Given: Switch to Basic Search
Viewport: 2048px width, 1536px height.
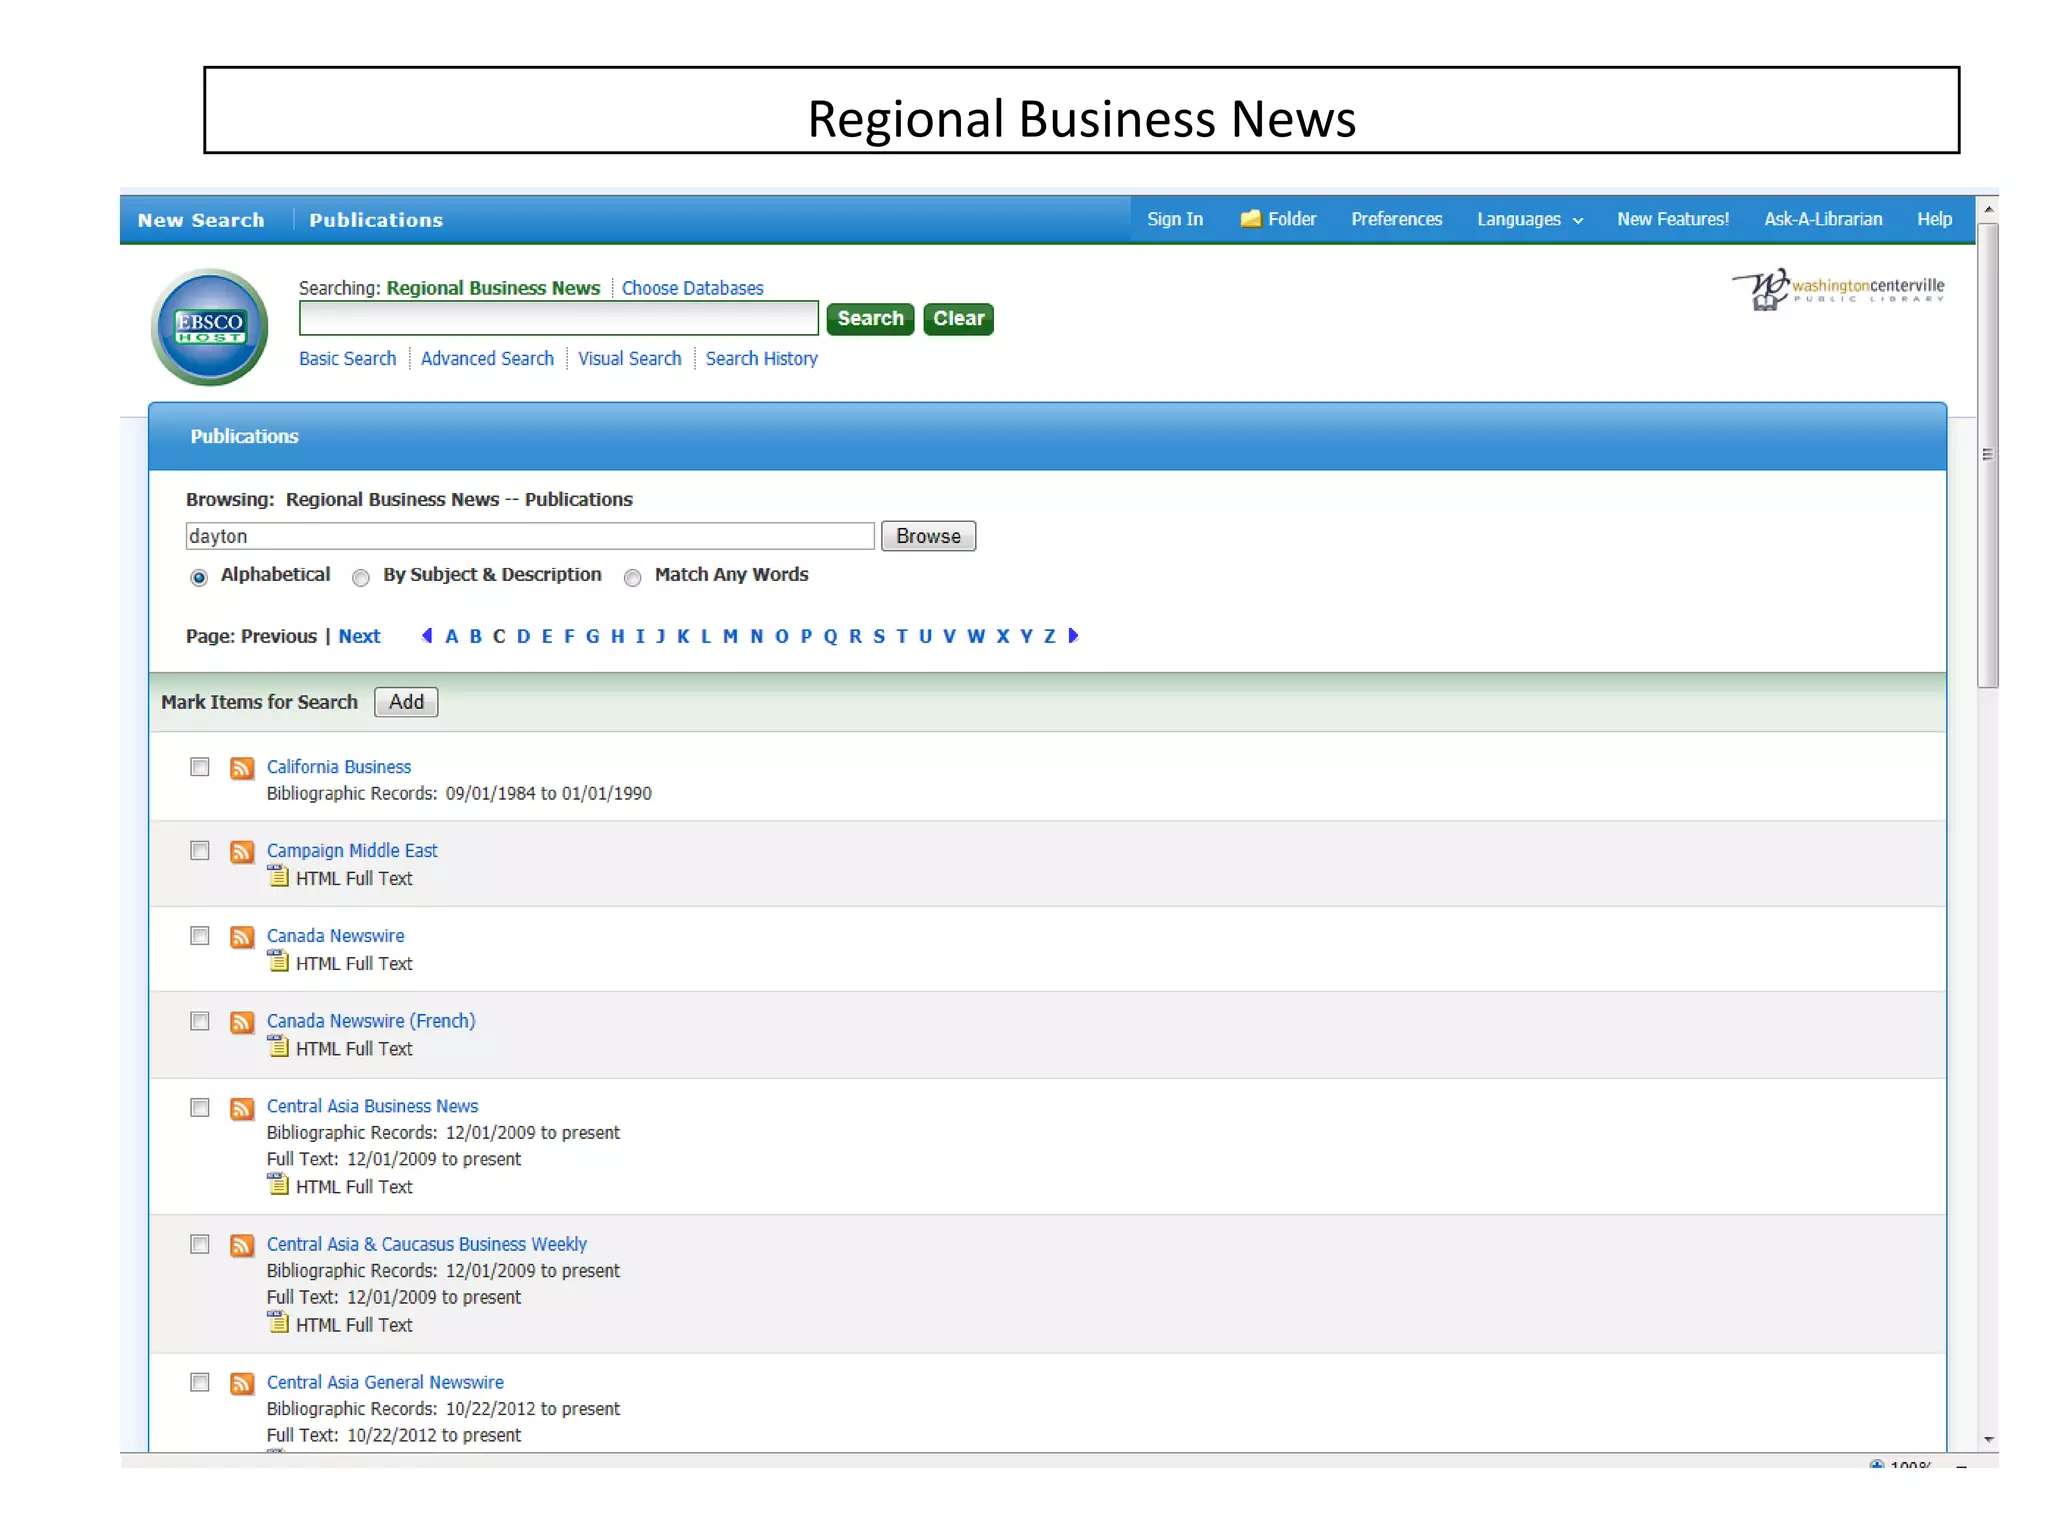Looking at the screenshot, I should pos(347,358).
